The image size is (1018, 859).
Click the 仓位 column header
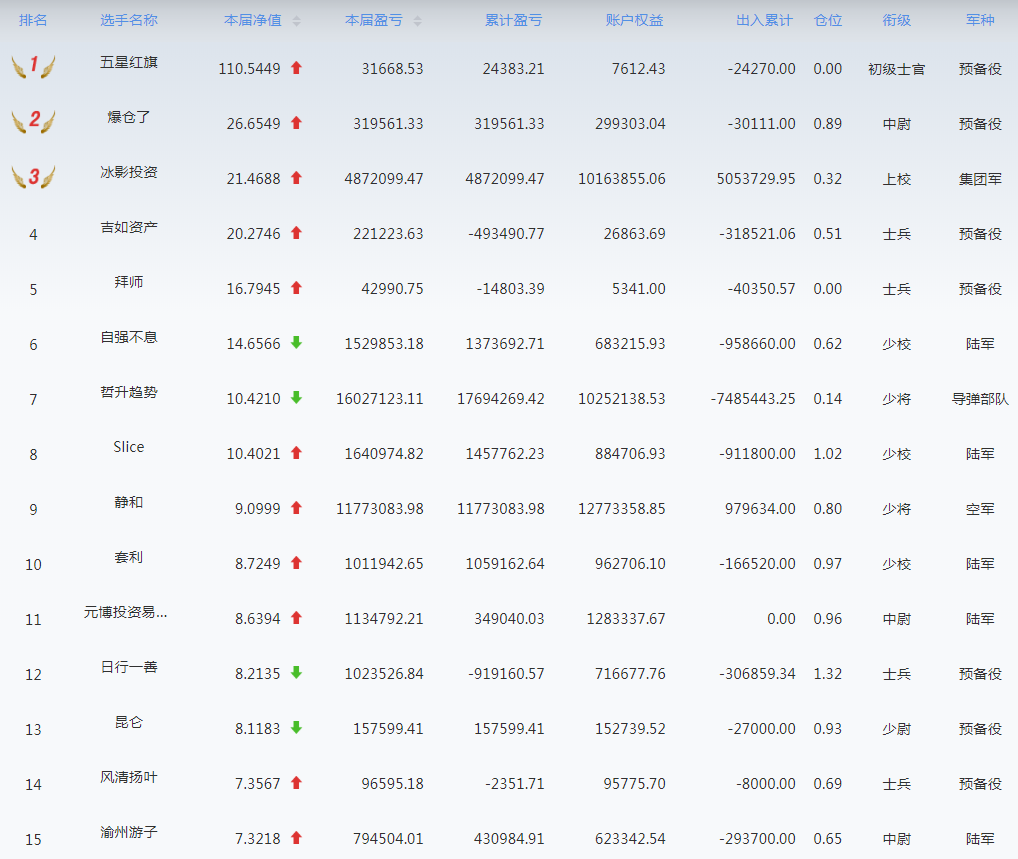tap(828, 20)
